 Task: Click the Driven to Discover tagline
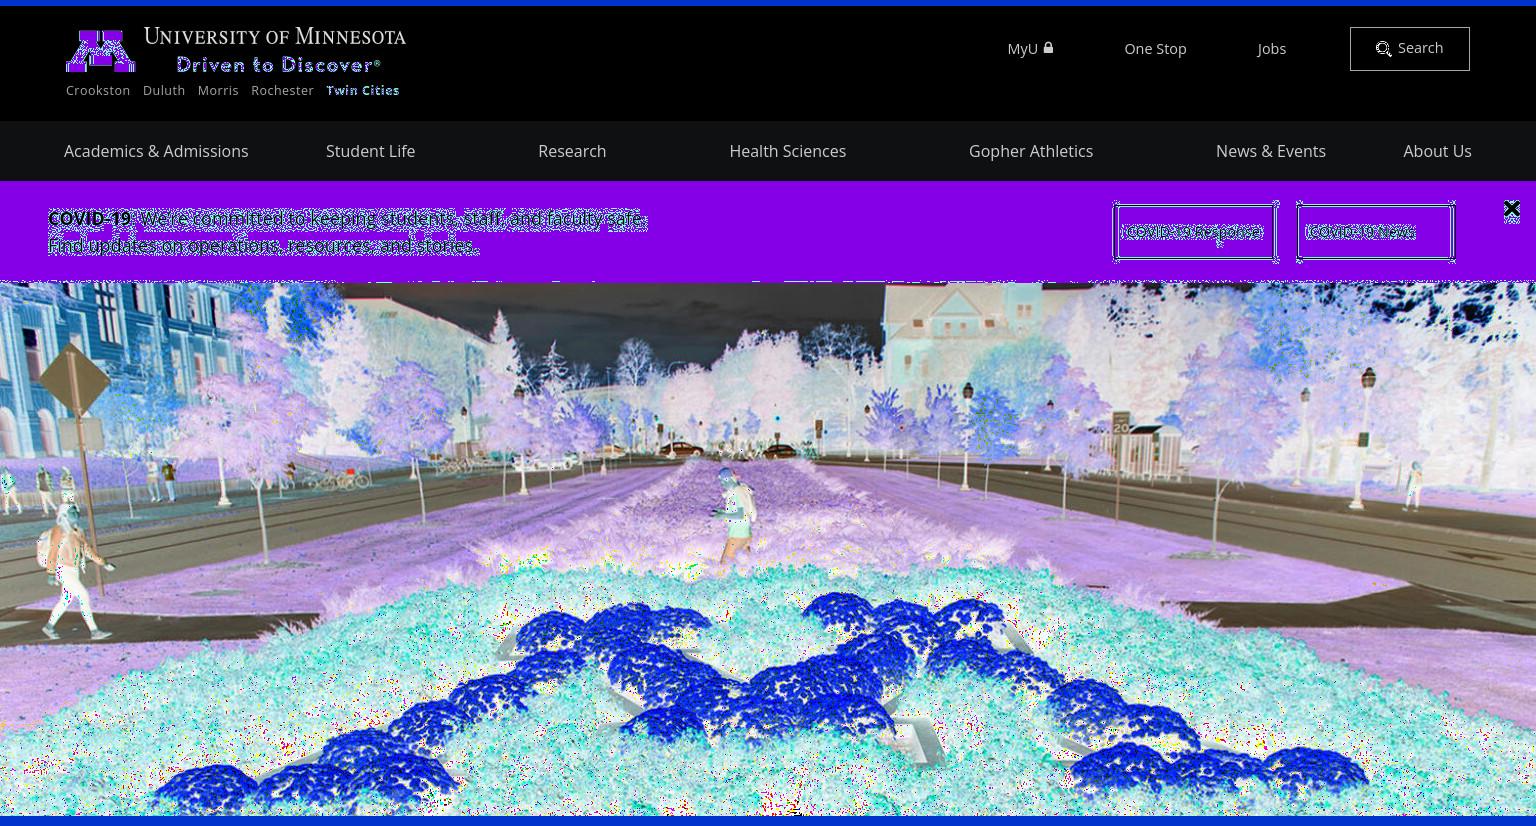click(278, 65)
